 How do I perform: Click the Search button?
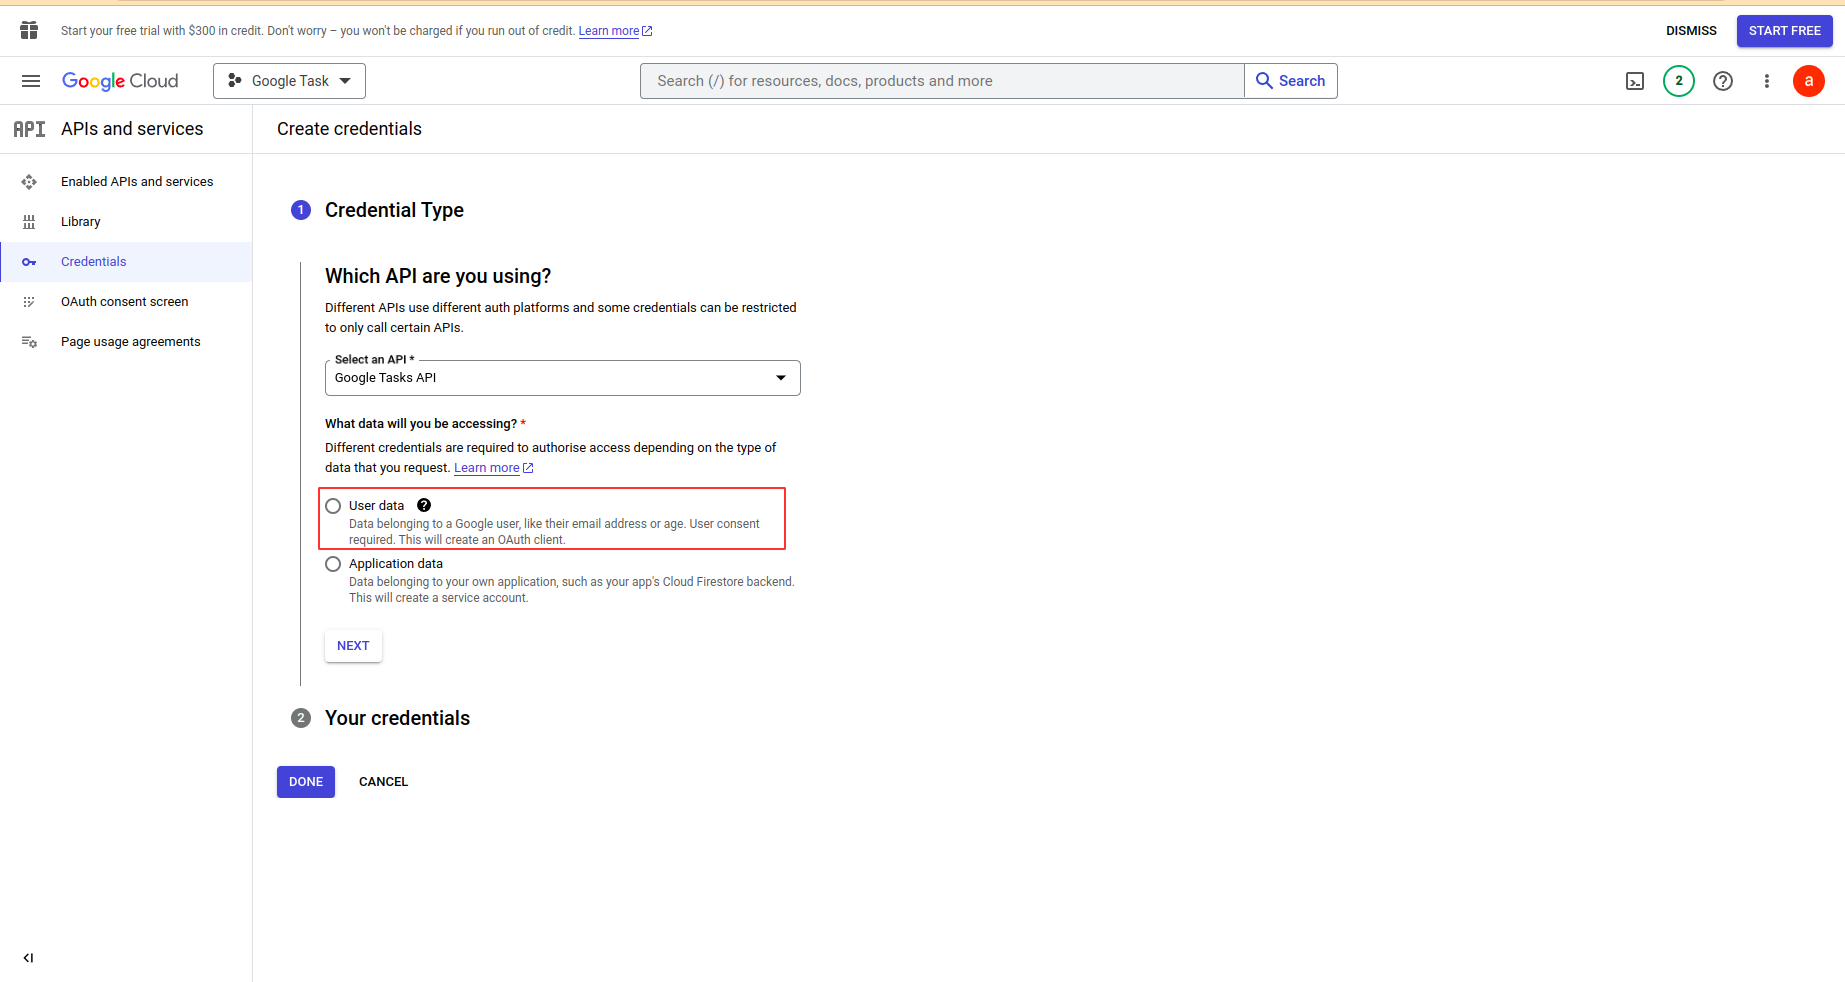pos(1291,81)
